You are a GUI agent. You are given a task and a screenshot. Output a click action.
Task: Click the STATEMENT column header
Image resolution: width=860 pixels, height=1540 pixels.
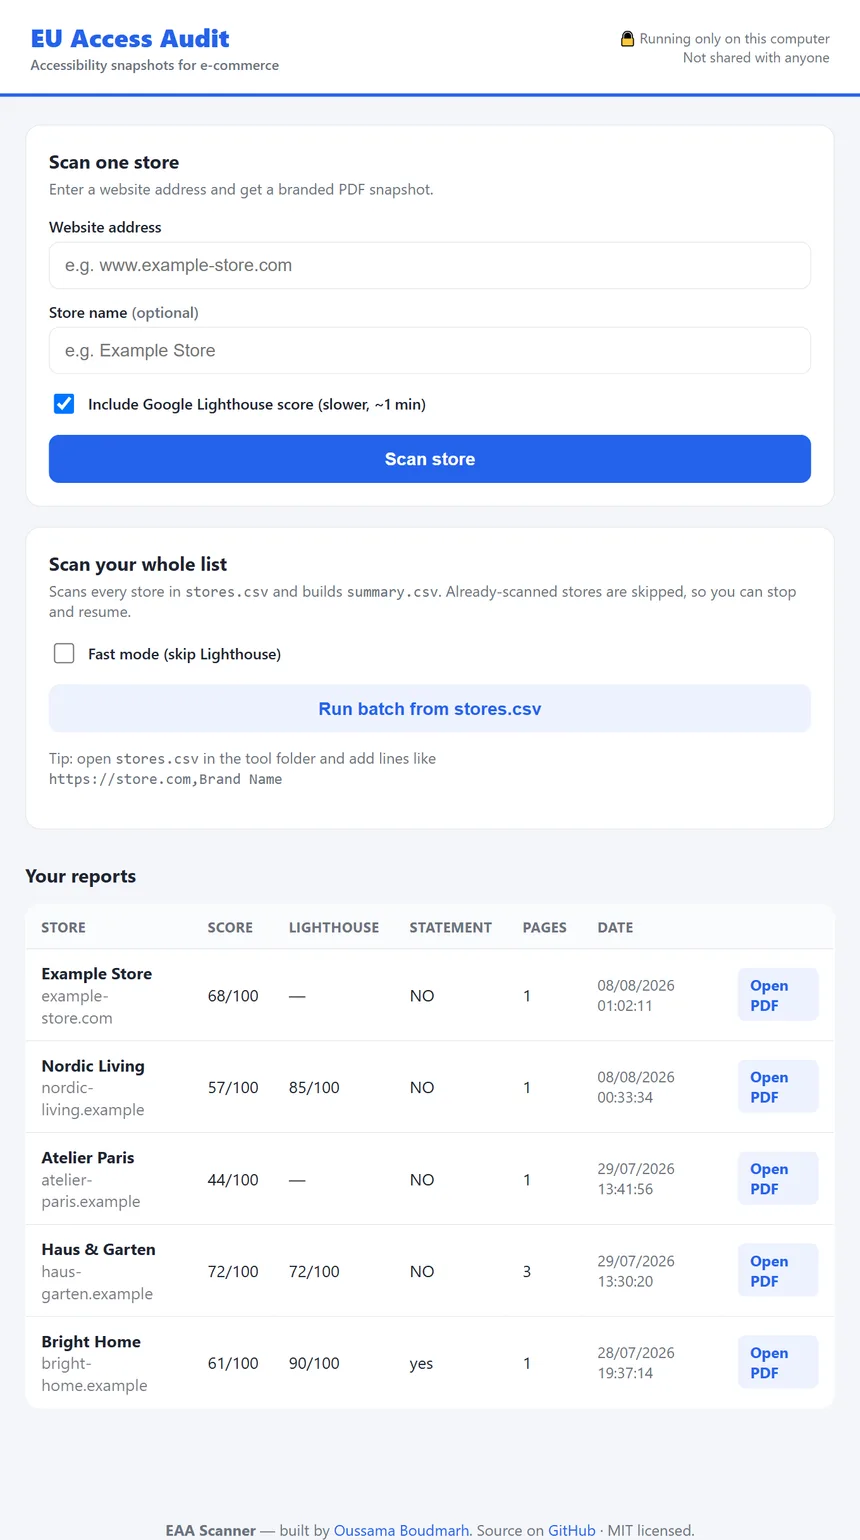[451, 927]
